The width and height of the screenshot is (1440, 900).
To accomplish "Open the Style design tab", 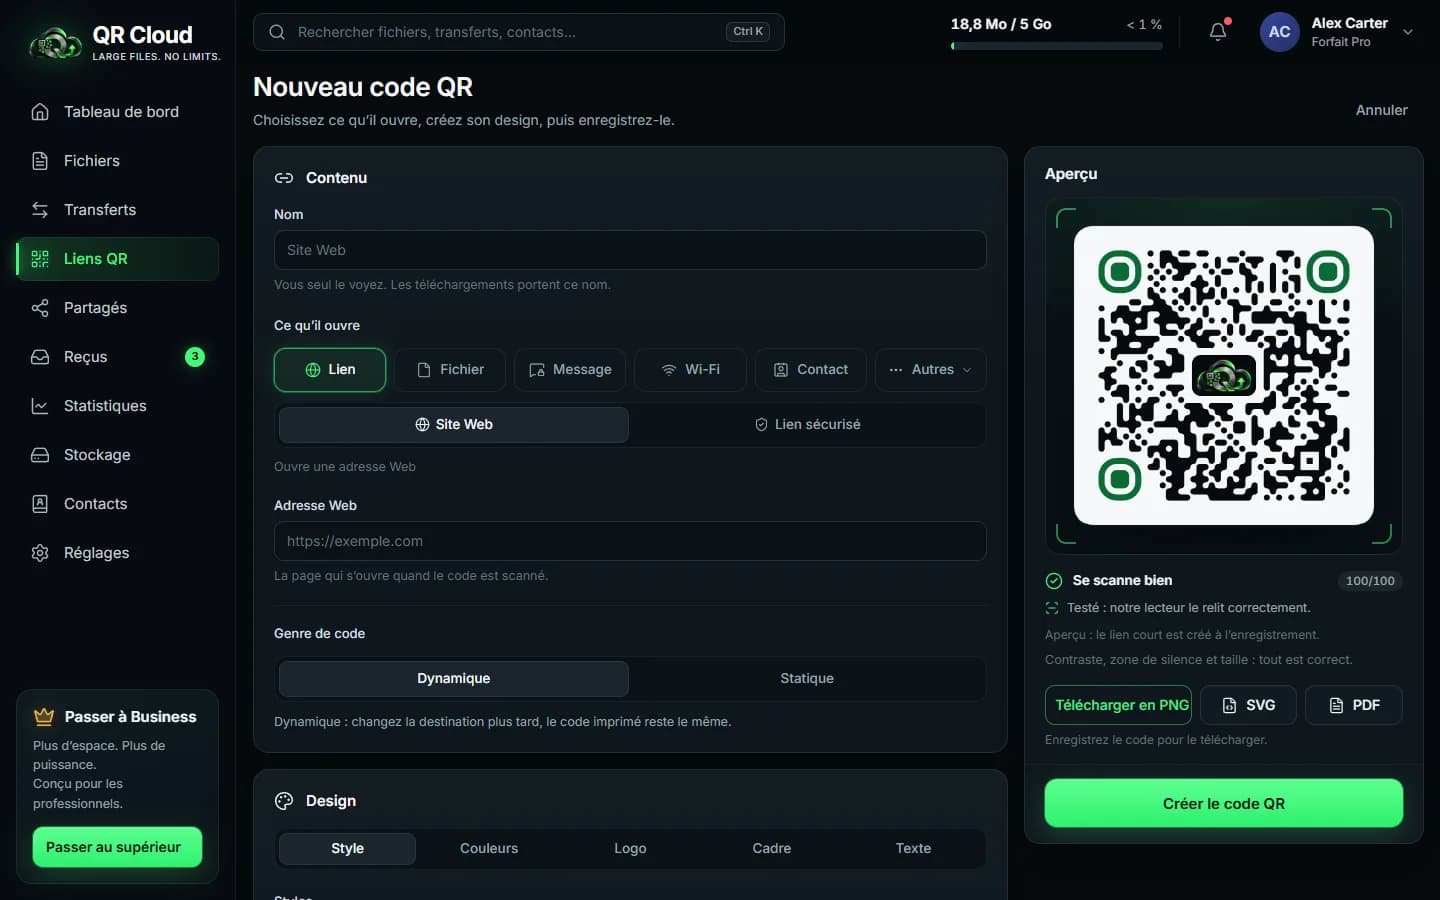I will coord(347,848).
